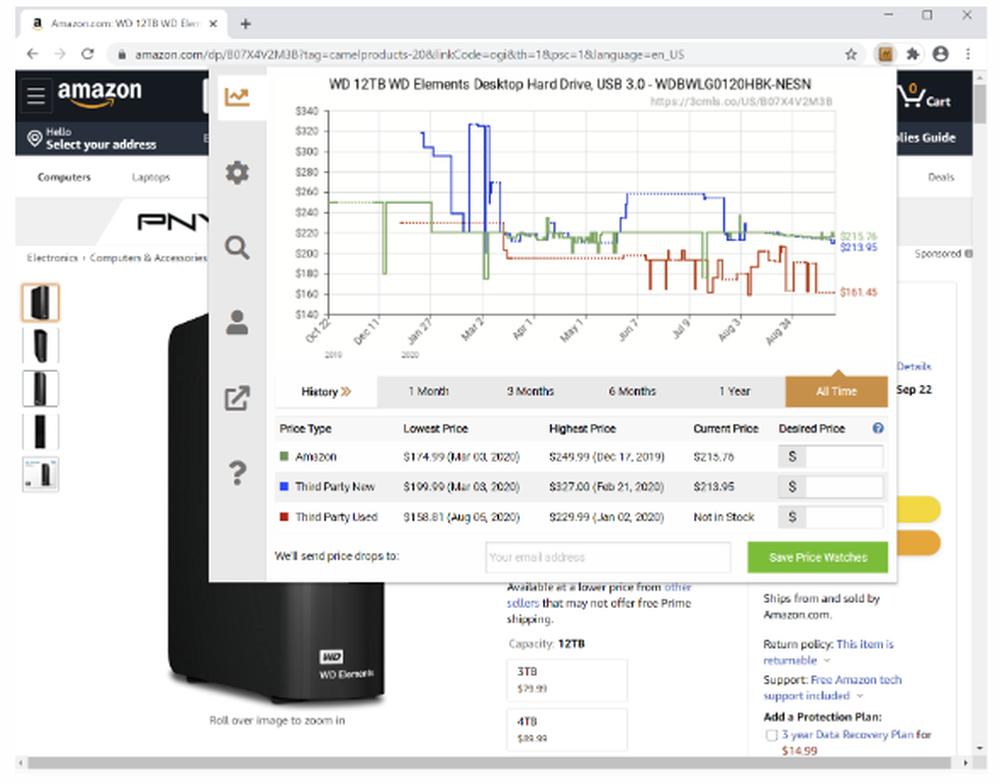This screenshot has height=784, width=1000.
Task: Click the Camelizer search magnifier icon
Action: click(x=237, y=247)
